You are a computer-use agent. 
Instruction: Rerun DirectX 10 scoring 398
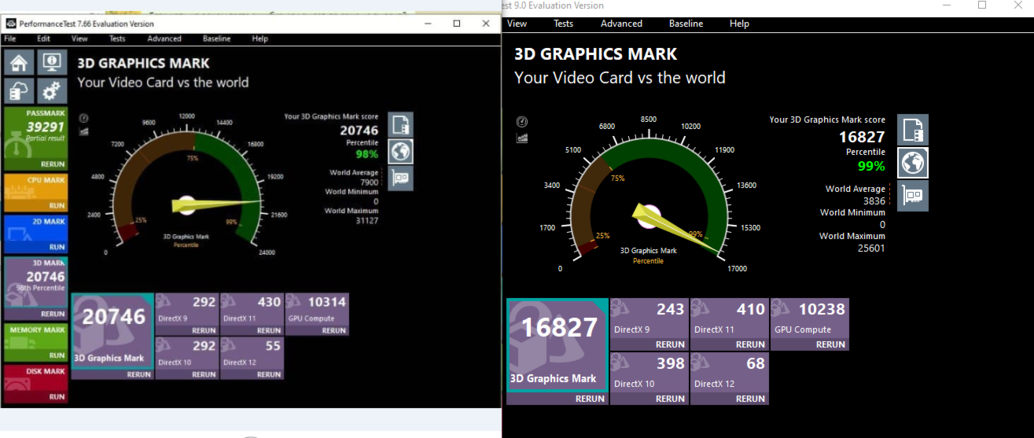click(670, 398)
